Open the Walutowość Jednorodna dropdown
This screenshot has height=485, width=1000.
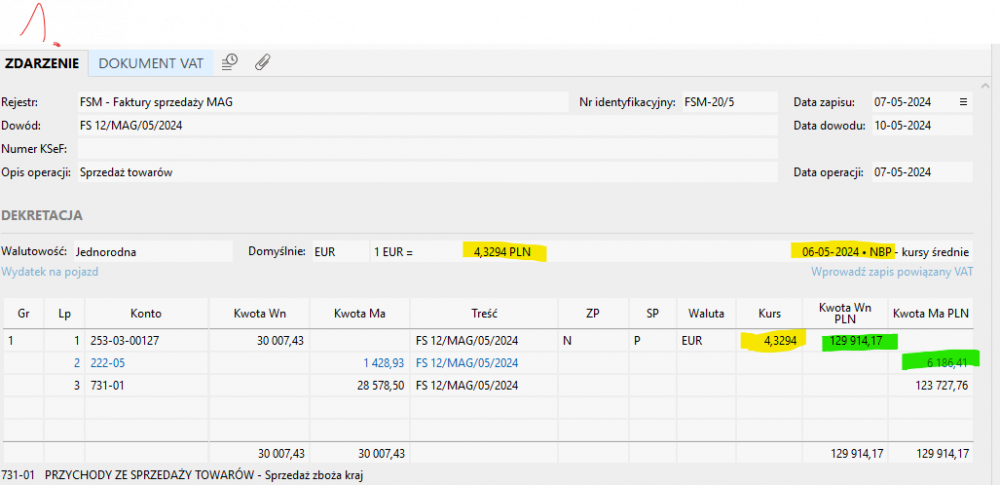tap(153, 251)
